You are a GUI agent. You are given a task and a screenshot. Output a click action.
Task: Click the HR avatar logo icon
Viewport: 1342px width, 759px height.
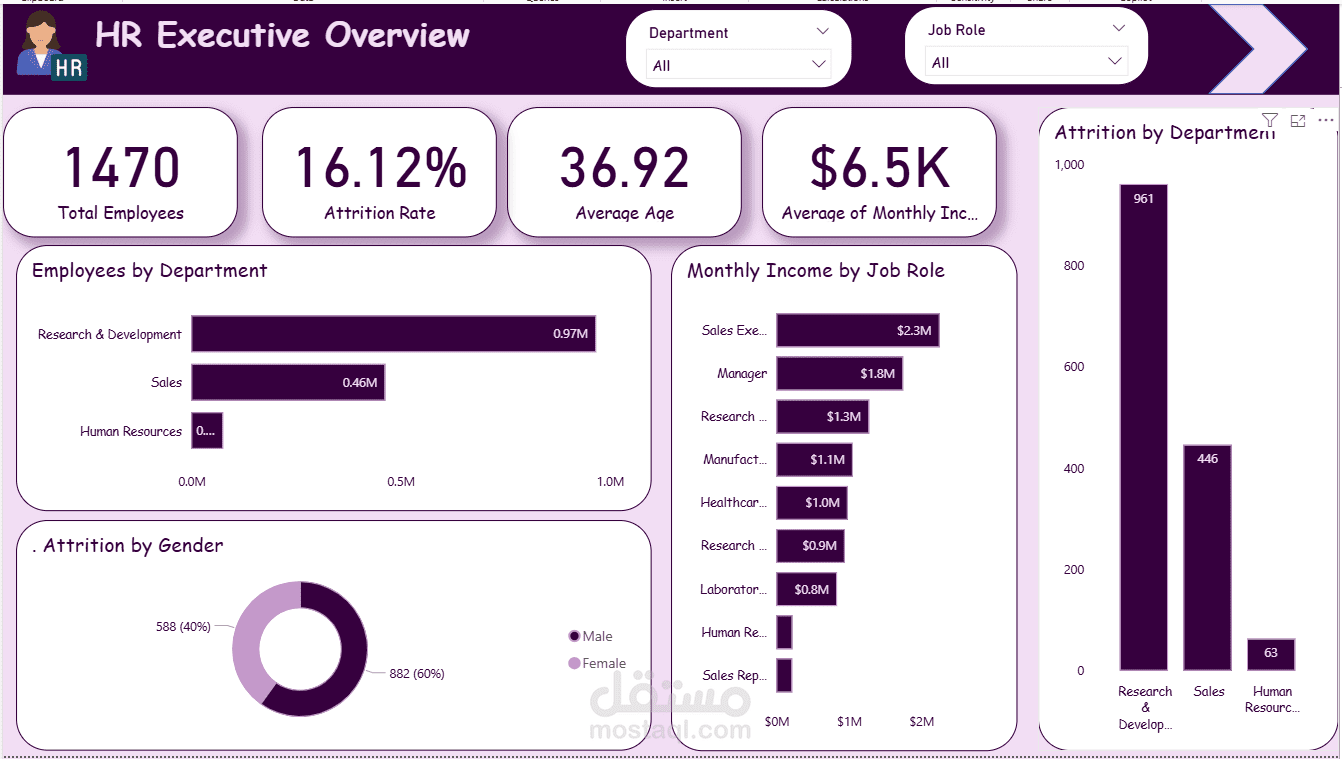(52, 47)
